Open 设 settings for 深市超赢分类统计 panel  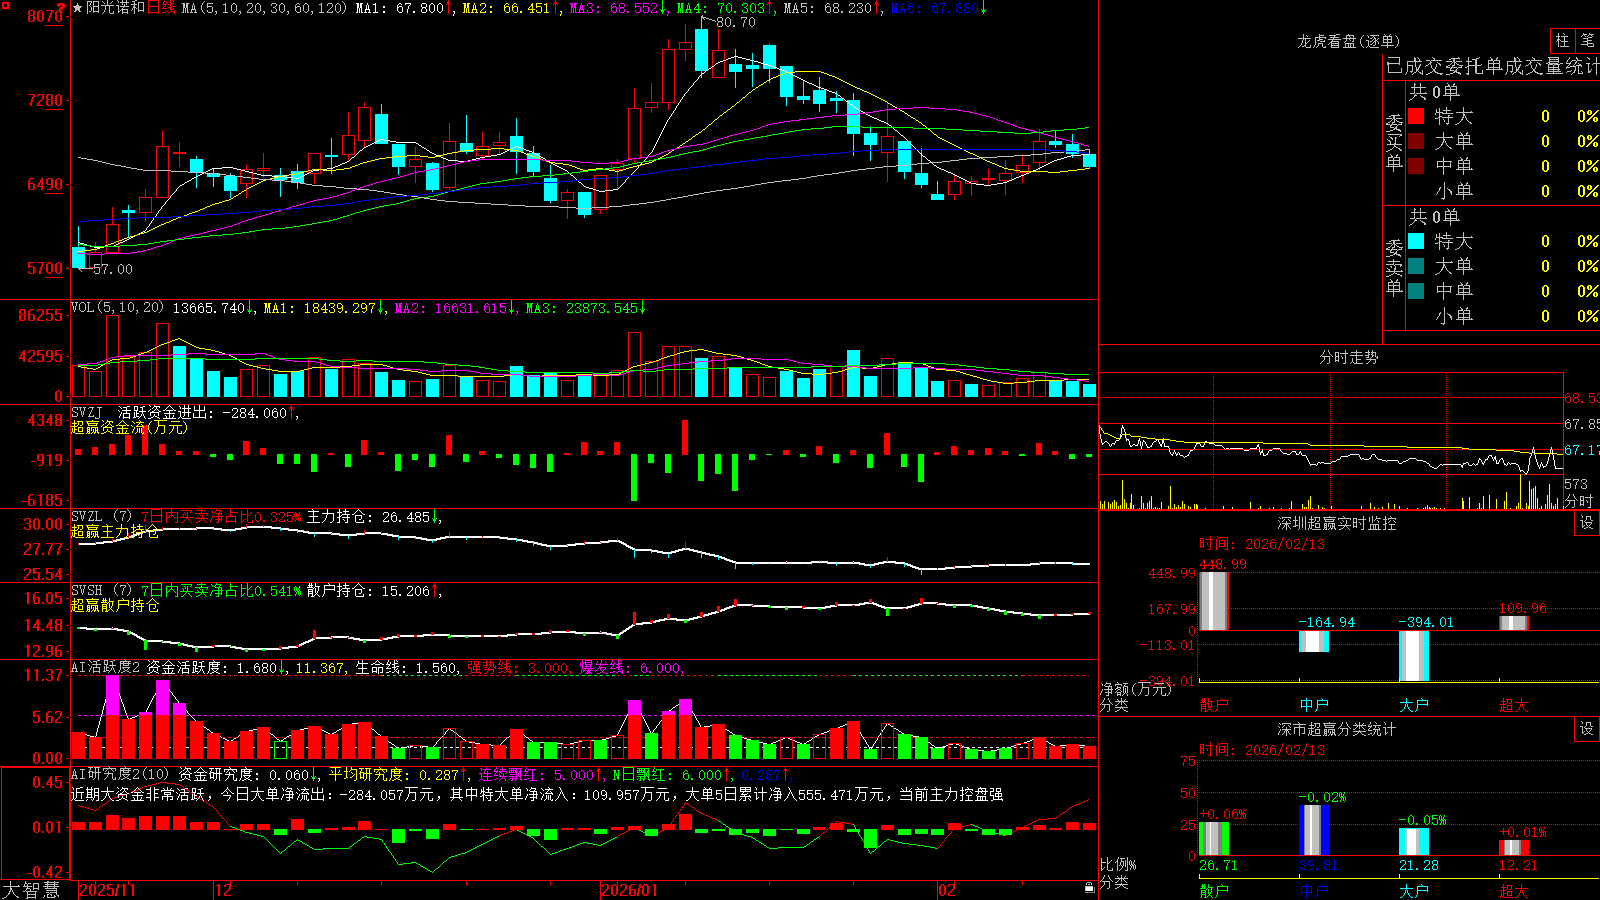1587,729
